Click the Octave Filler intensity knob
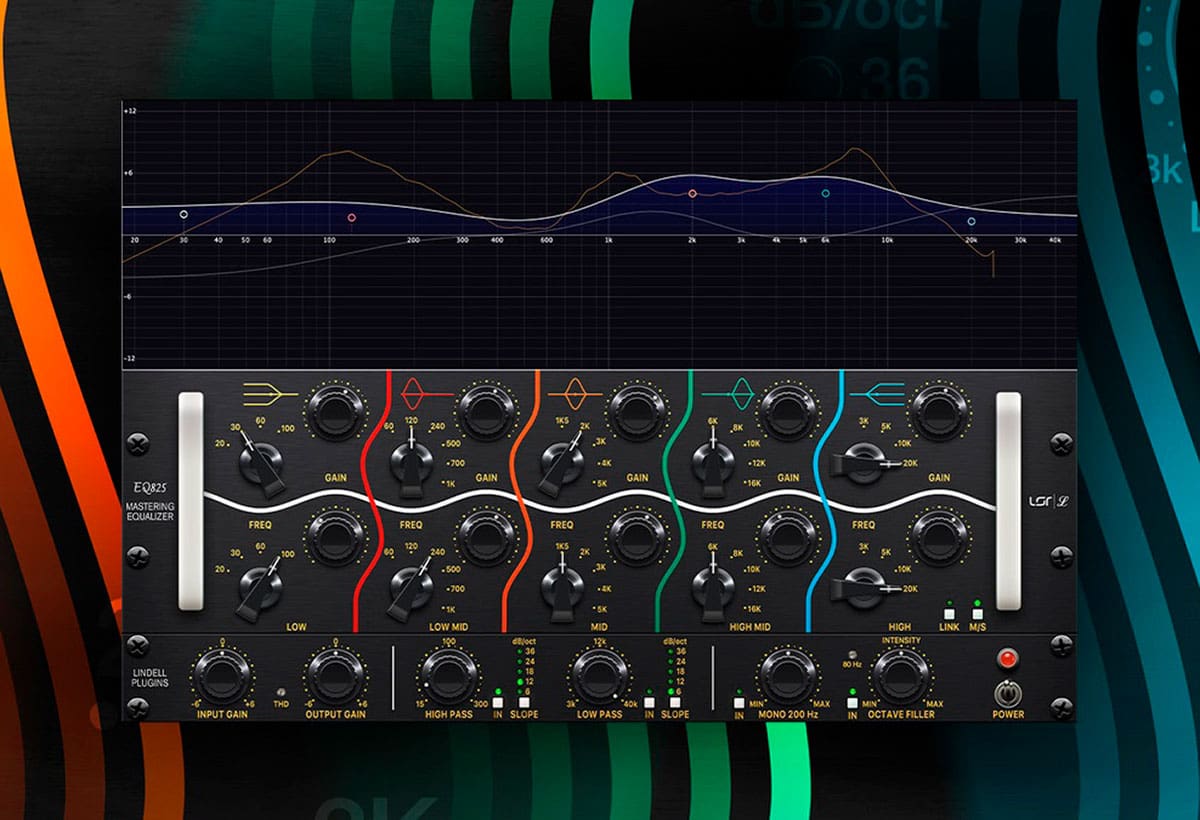This screenshot has height=820, width=1200. (x=900, y=676)
